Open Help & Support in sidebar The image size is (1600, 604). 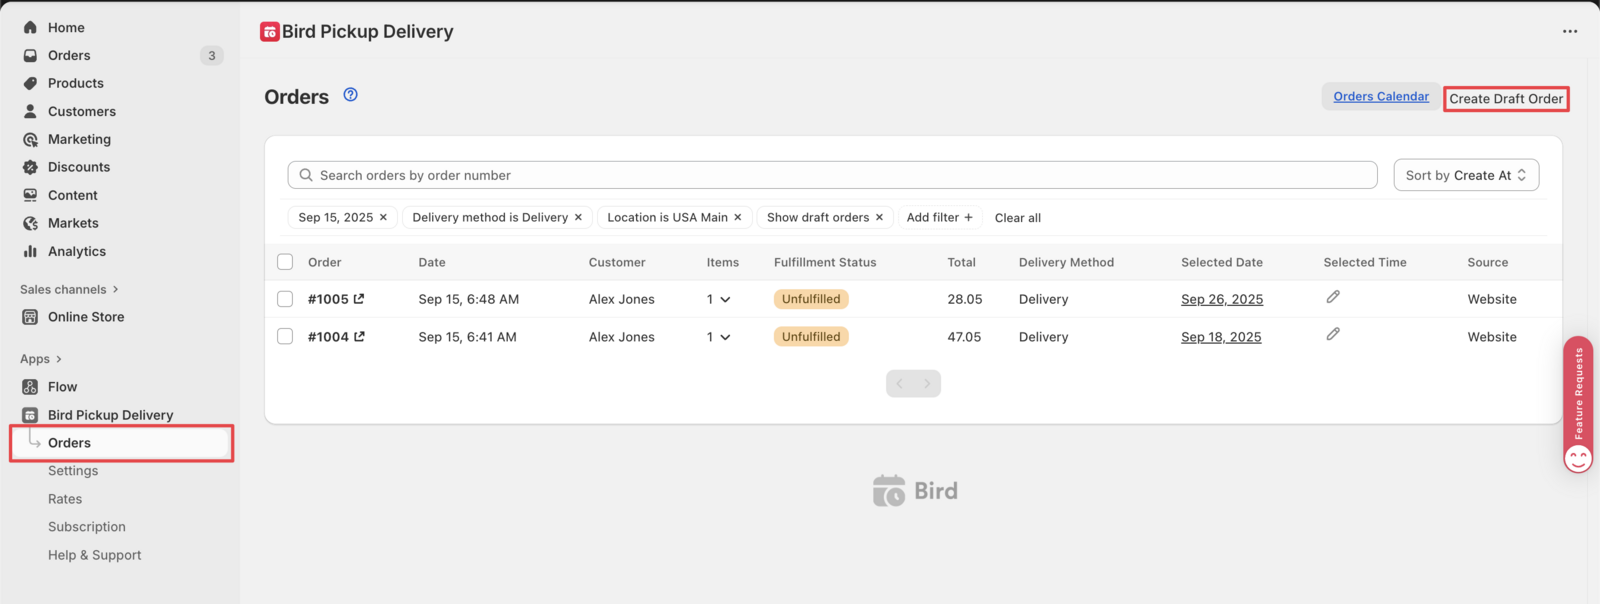(x=95, y=555)
